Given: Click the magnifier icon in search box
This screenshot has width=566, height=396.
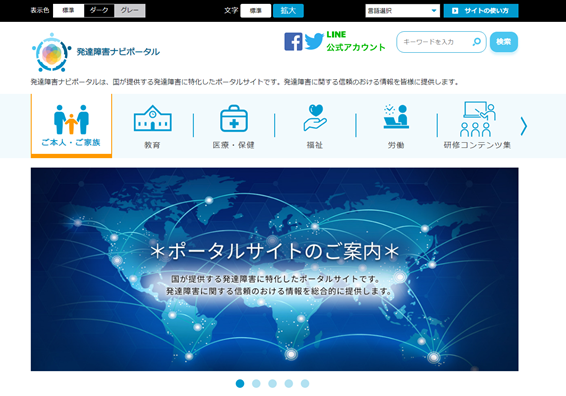Looking at the screenshot, I should tap(476, 42).
